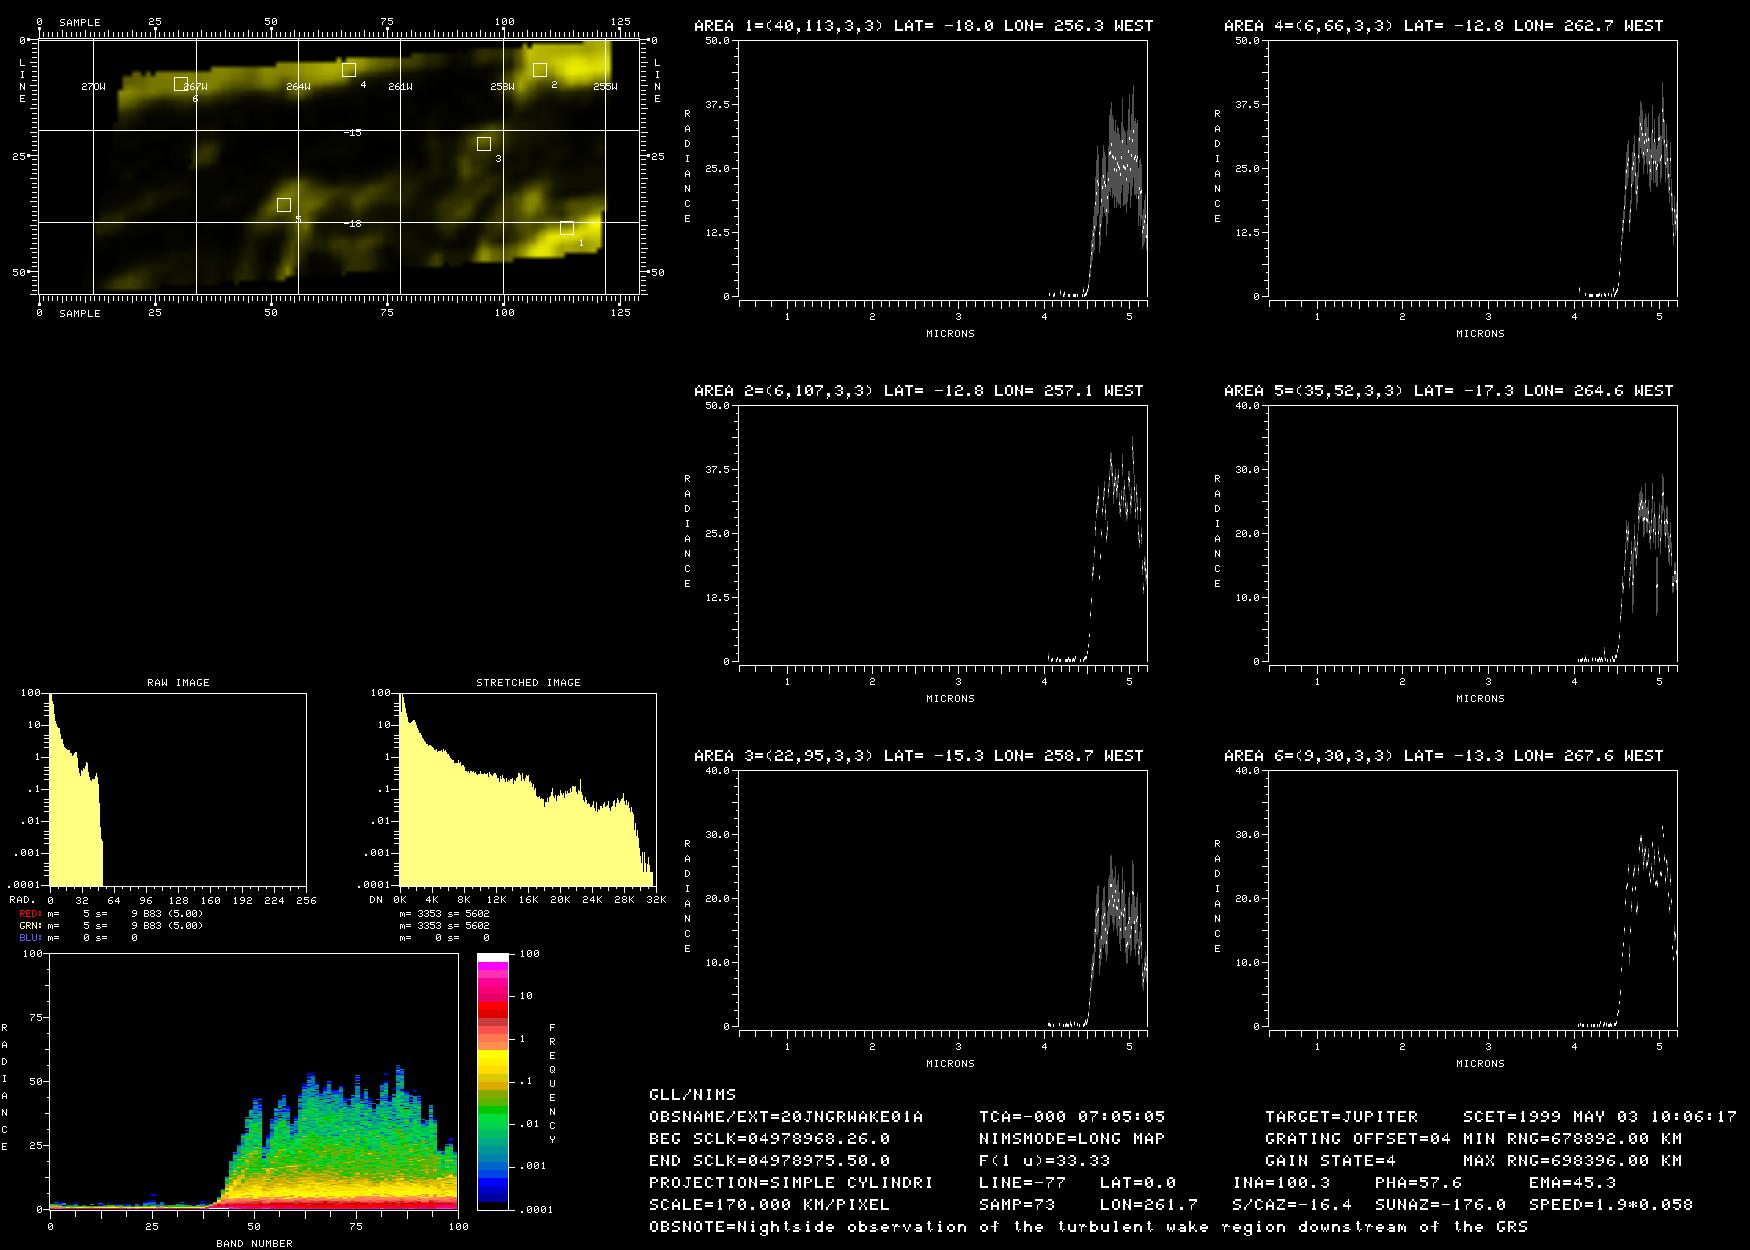1750x1250 pixels.
Task: Click the AREA 4 plot title with LON 262.7
Action: pos(1443,25)
